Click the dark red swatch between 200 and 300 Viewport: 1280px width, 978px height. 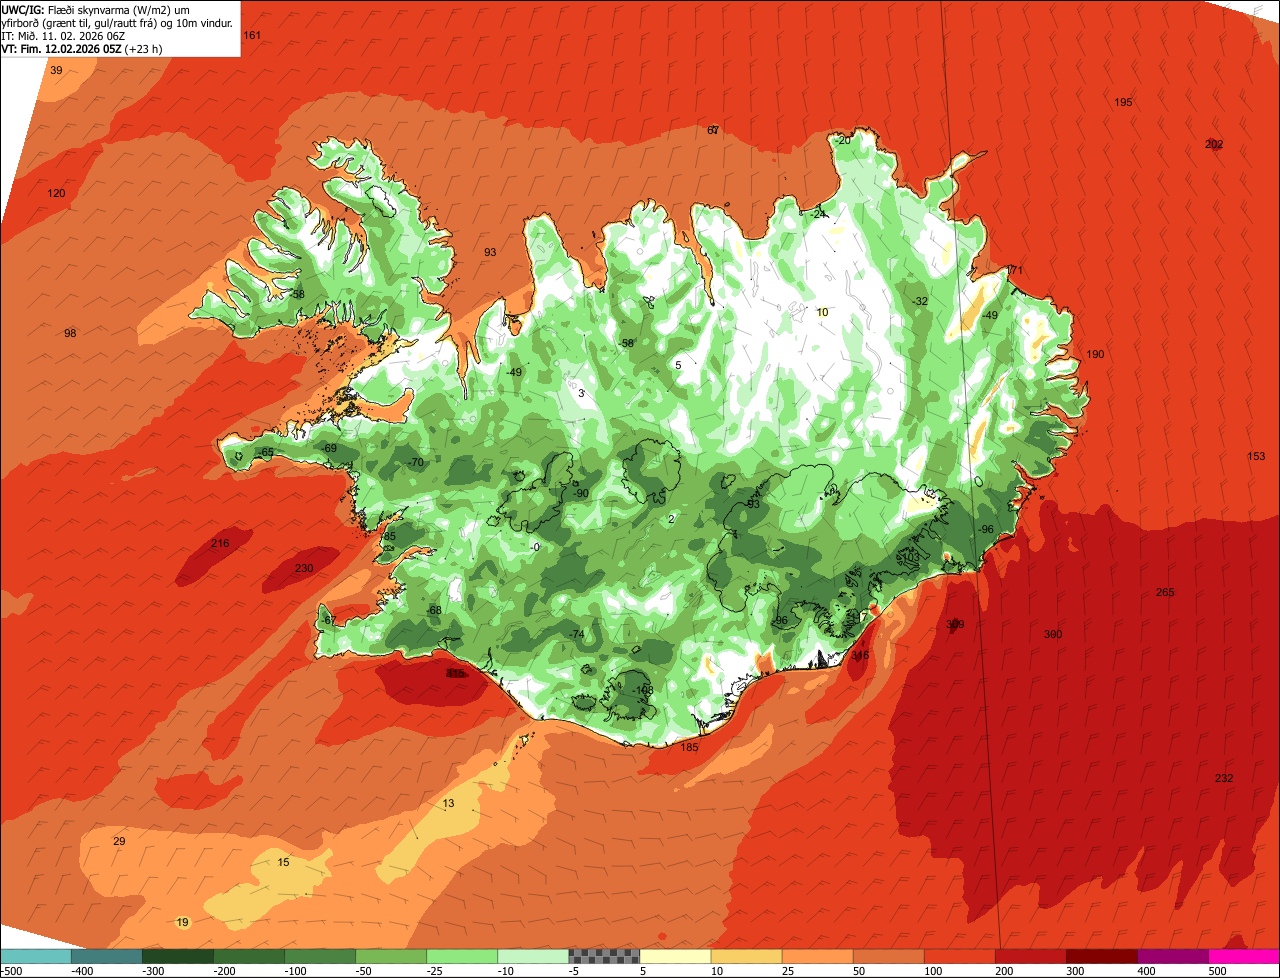click(x=1031, y=956)
